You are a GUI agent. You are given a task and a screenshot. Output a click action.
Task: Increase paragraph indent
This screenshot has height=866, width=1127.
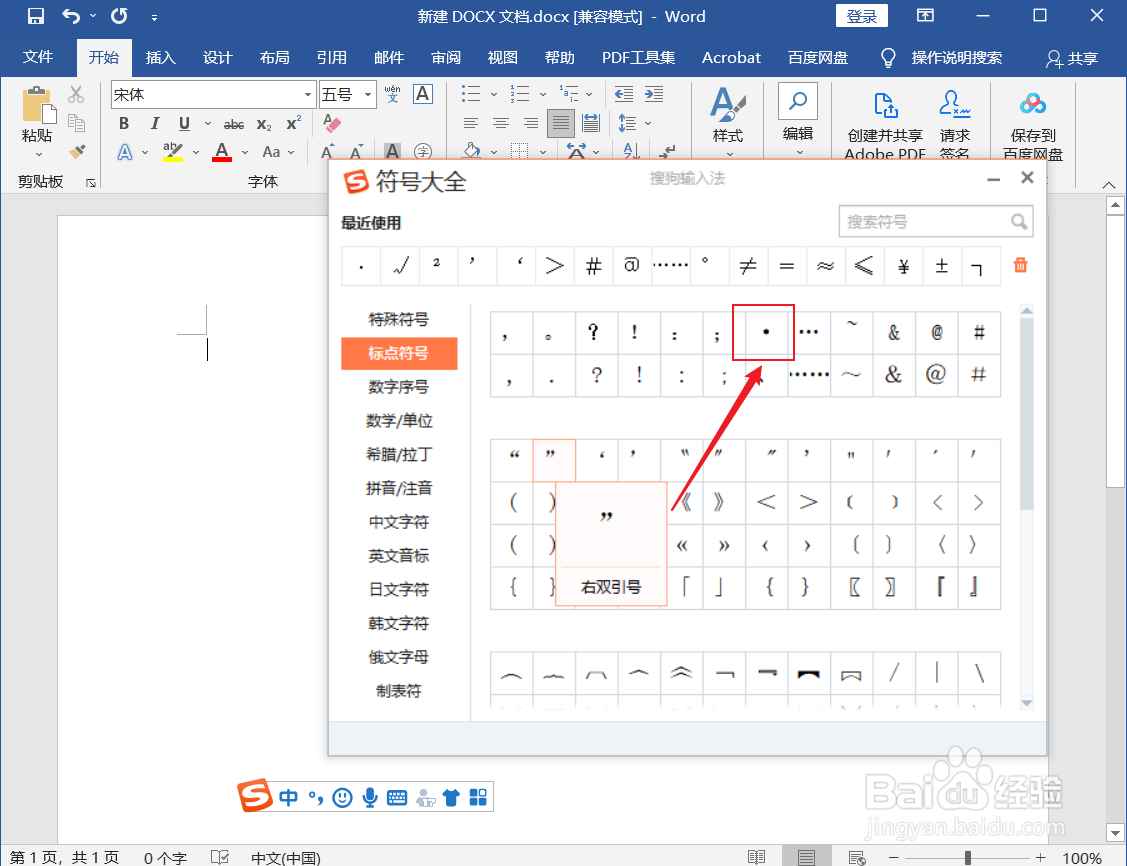(x=653, y=94)
